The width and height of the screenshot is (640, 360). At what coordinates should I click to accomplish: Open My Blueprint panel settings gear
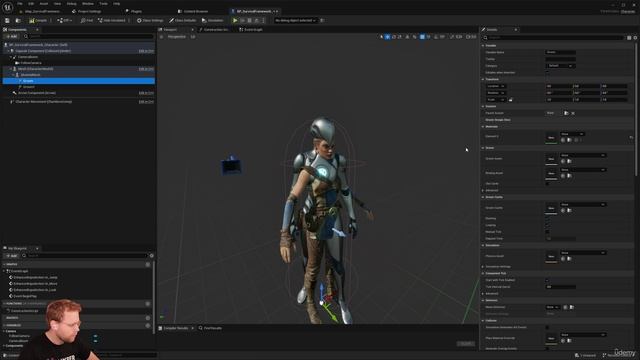(x=152, y=256)
